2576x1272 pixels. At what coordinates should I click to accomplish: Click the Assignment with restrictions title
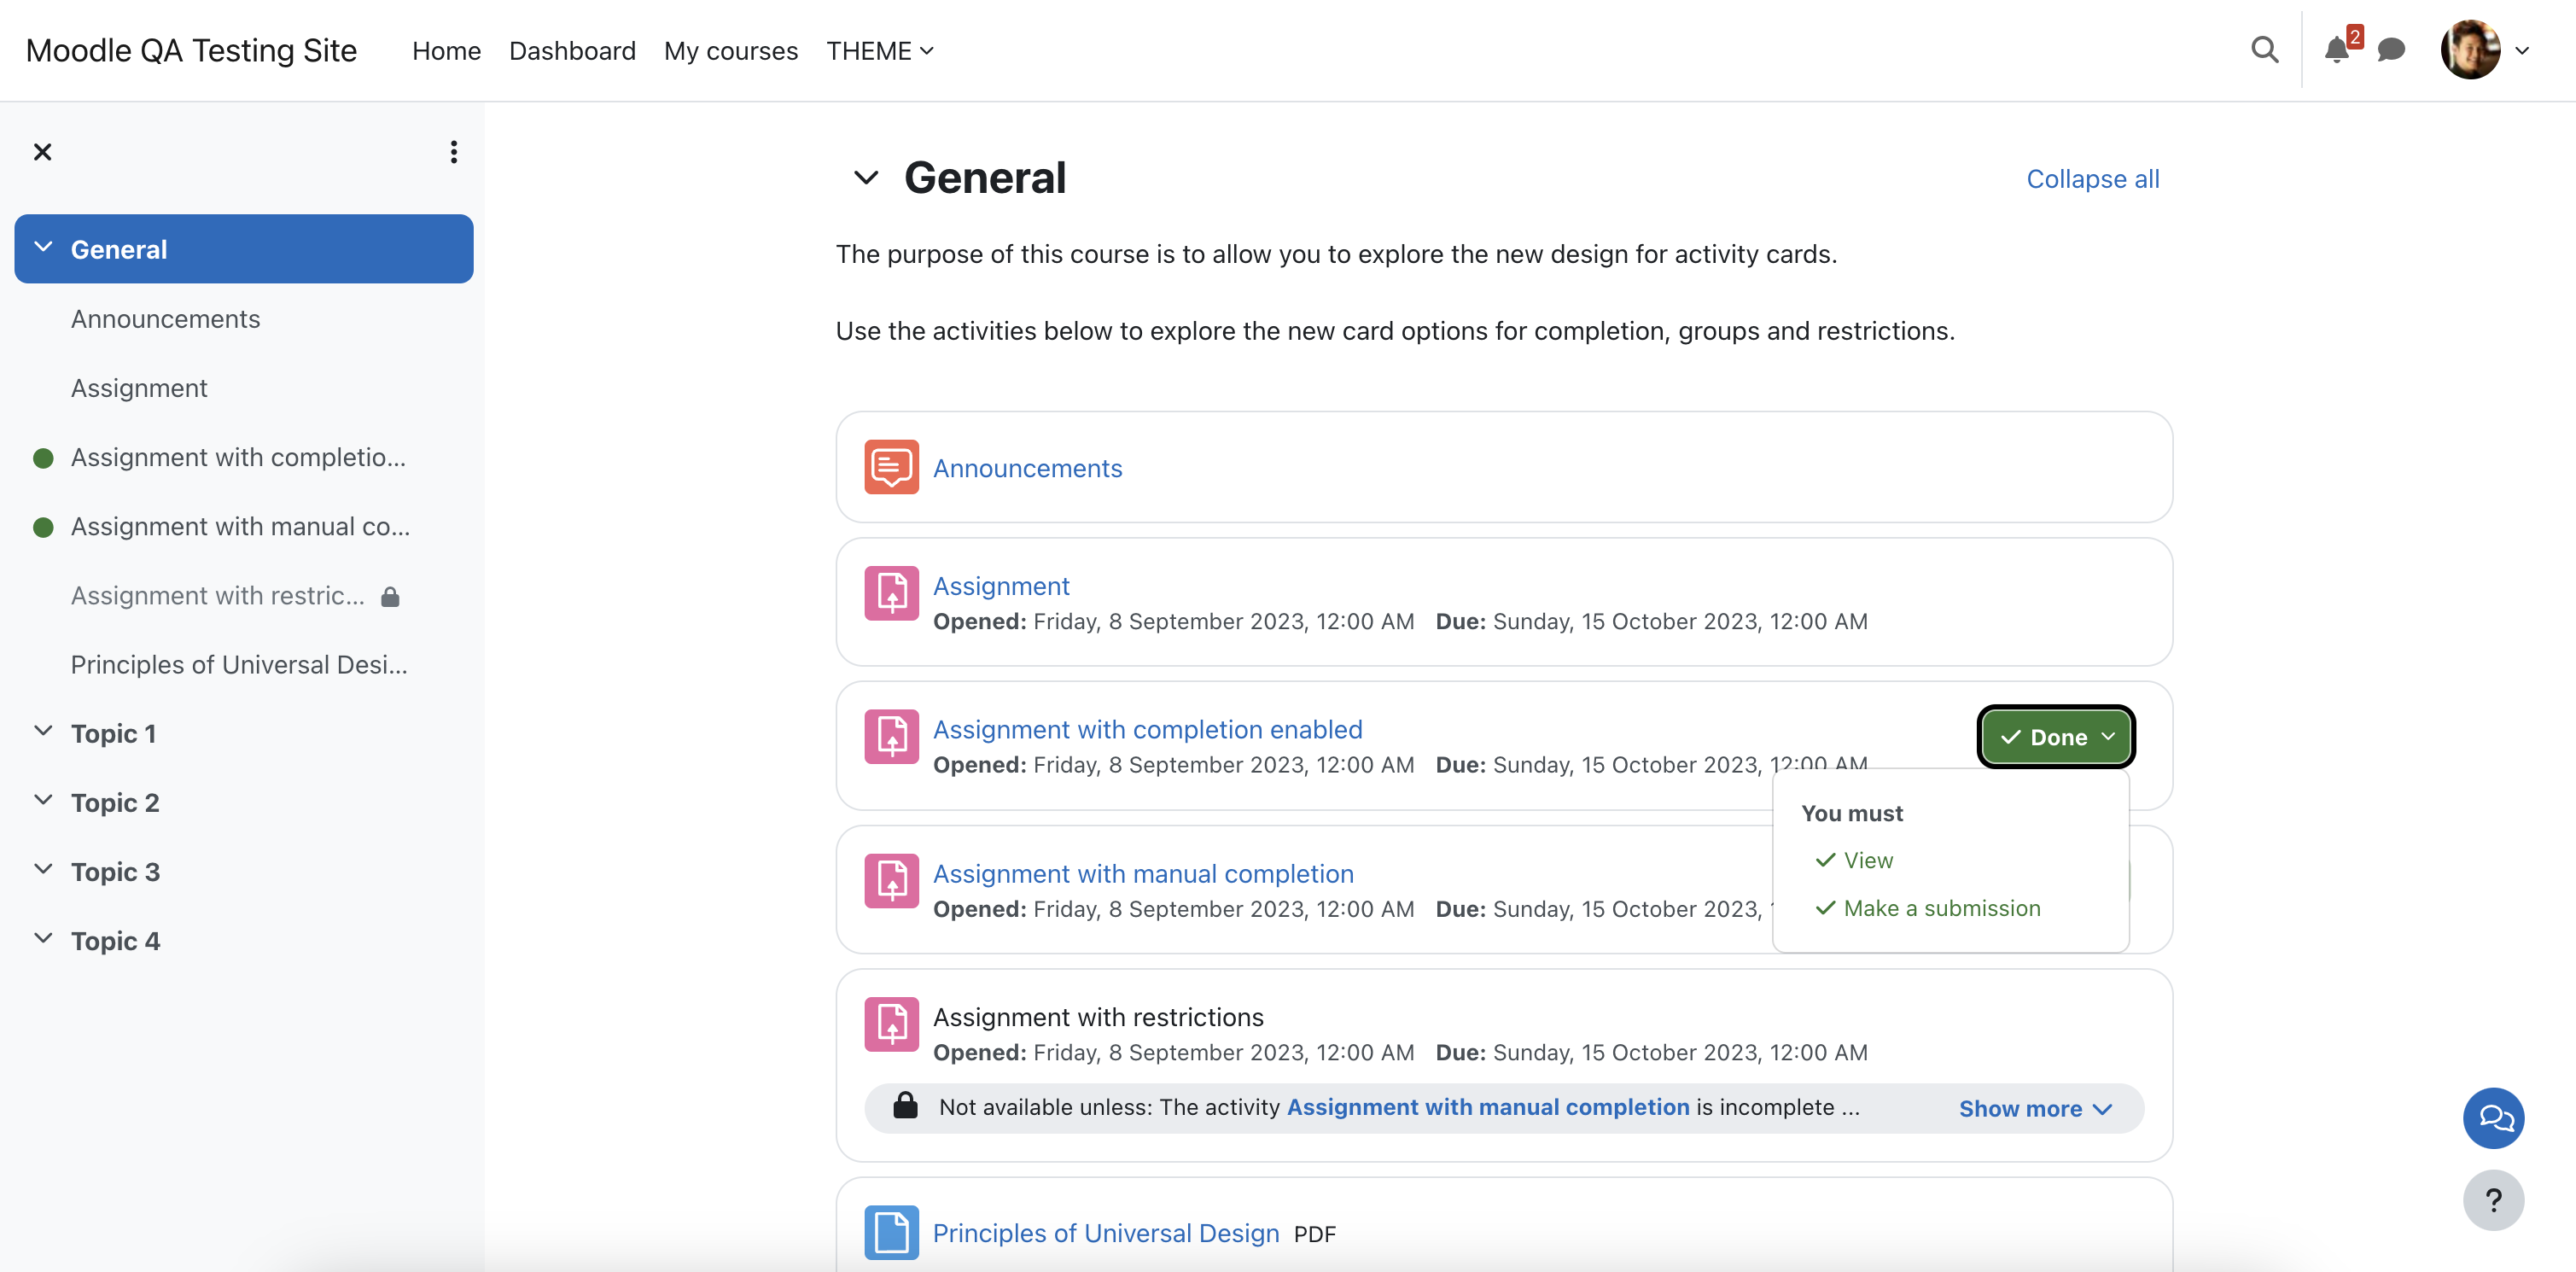[x=1098, y=1017]
